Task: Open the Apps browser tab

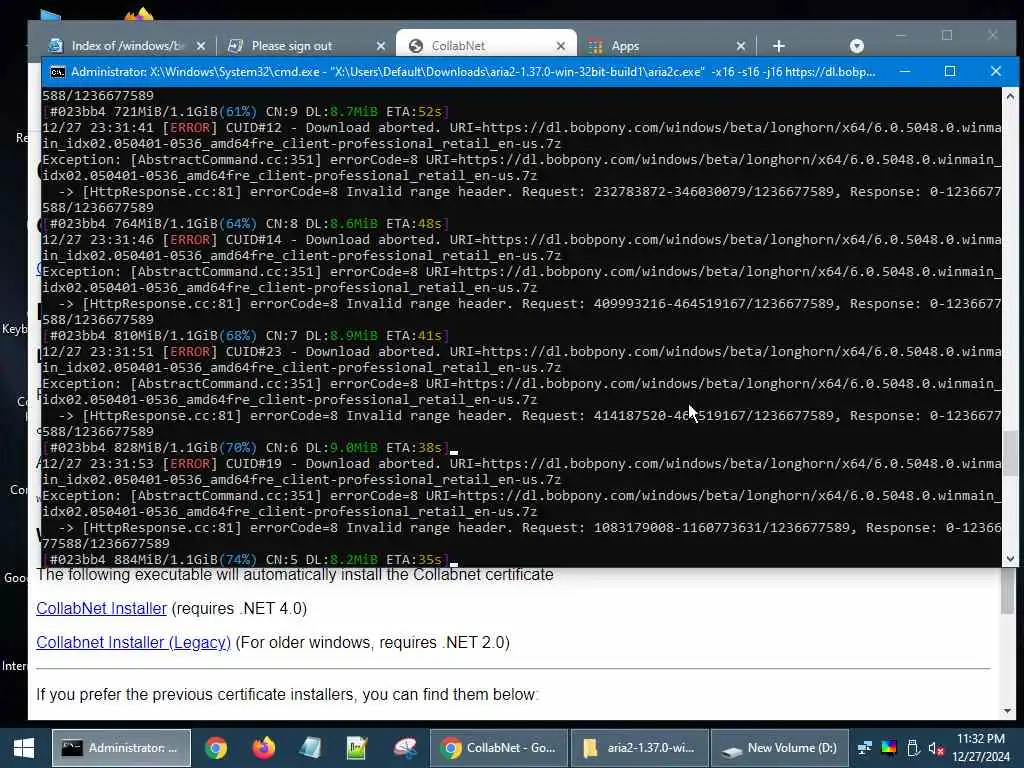Action: click(x=625, y=46)
